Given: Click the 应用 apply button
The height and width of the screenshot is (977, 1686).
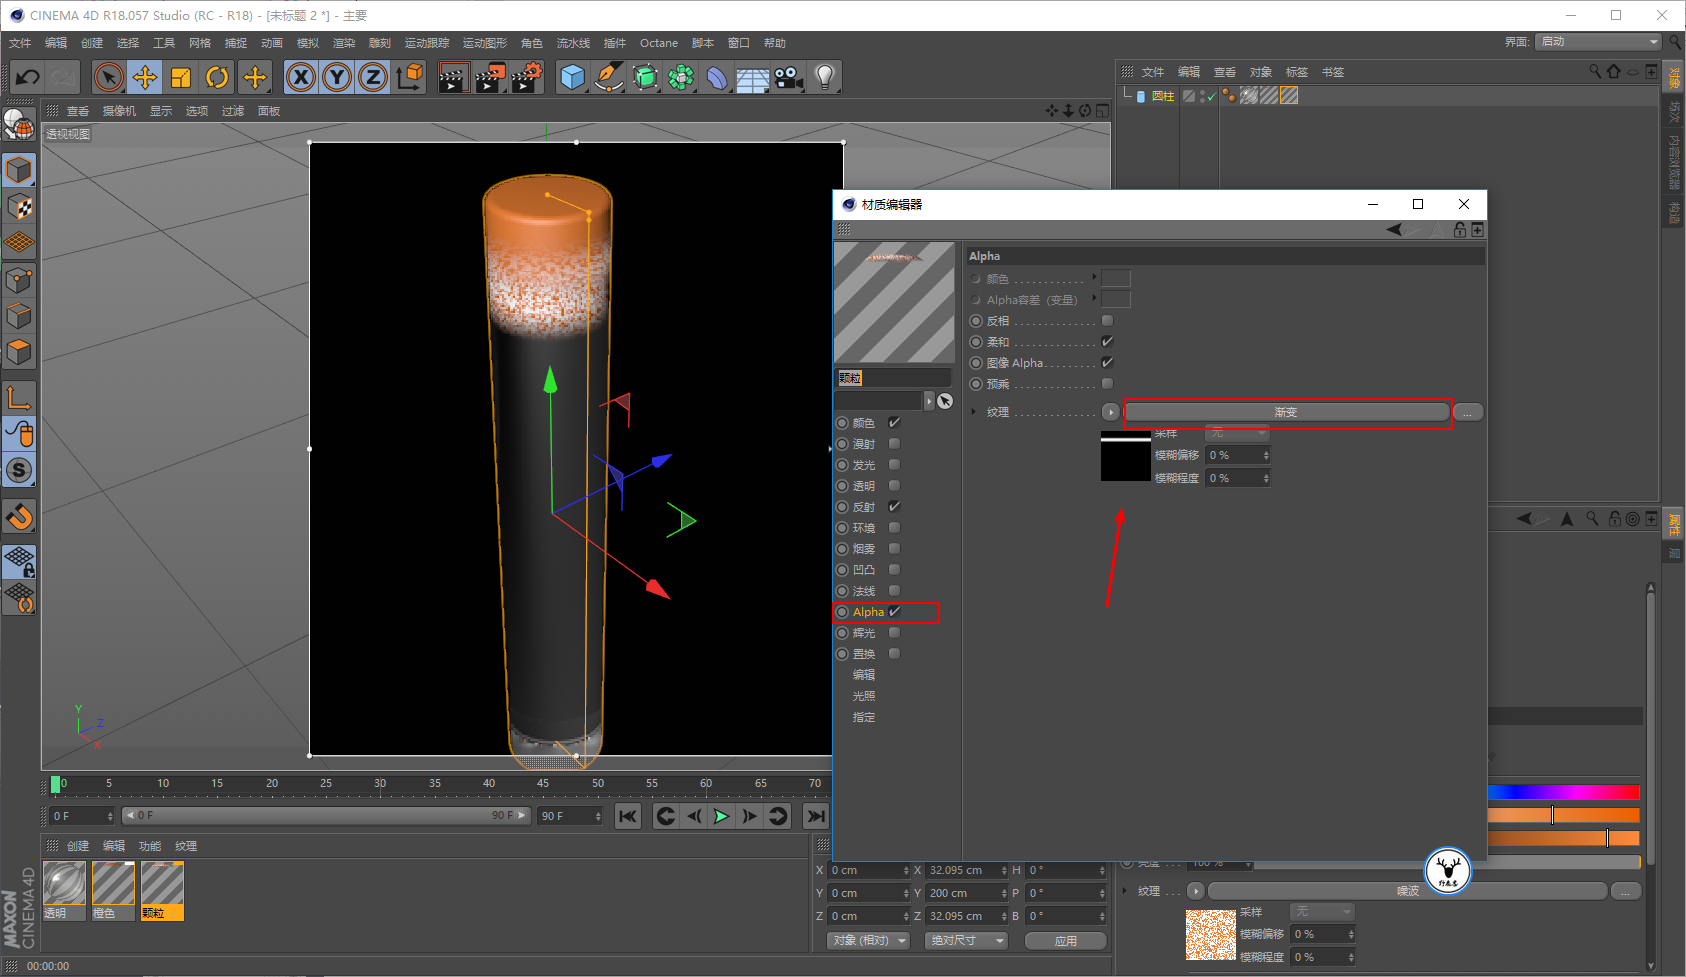Looking at the screenshot, I should click(x=1066, y=941).
